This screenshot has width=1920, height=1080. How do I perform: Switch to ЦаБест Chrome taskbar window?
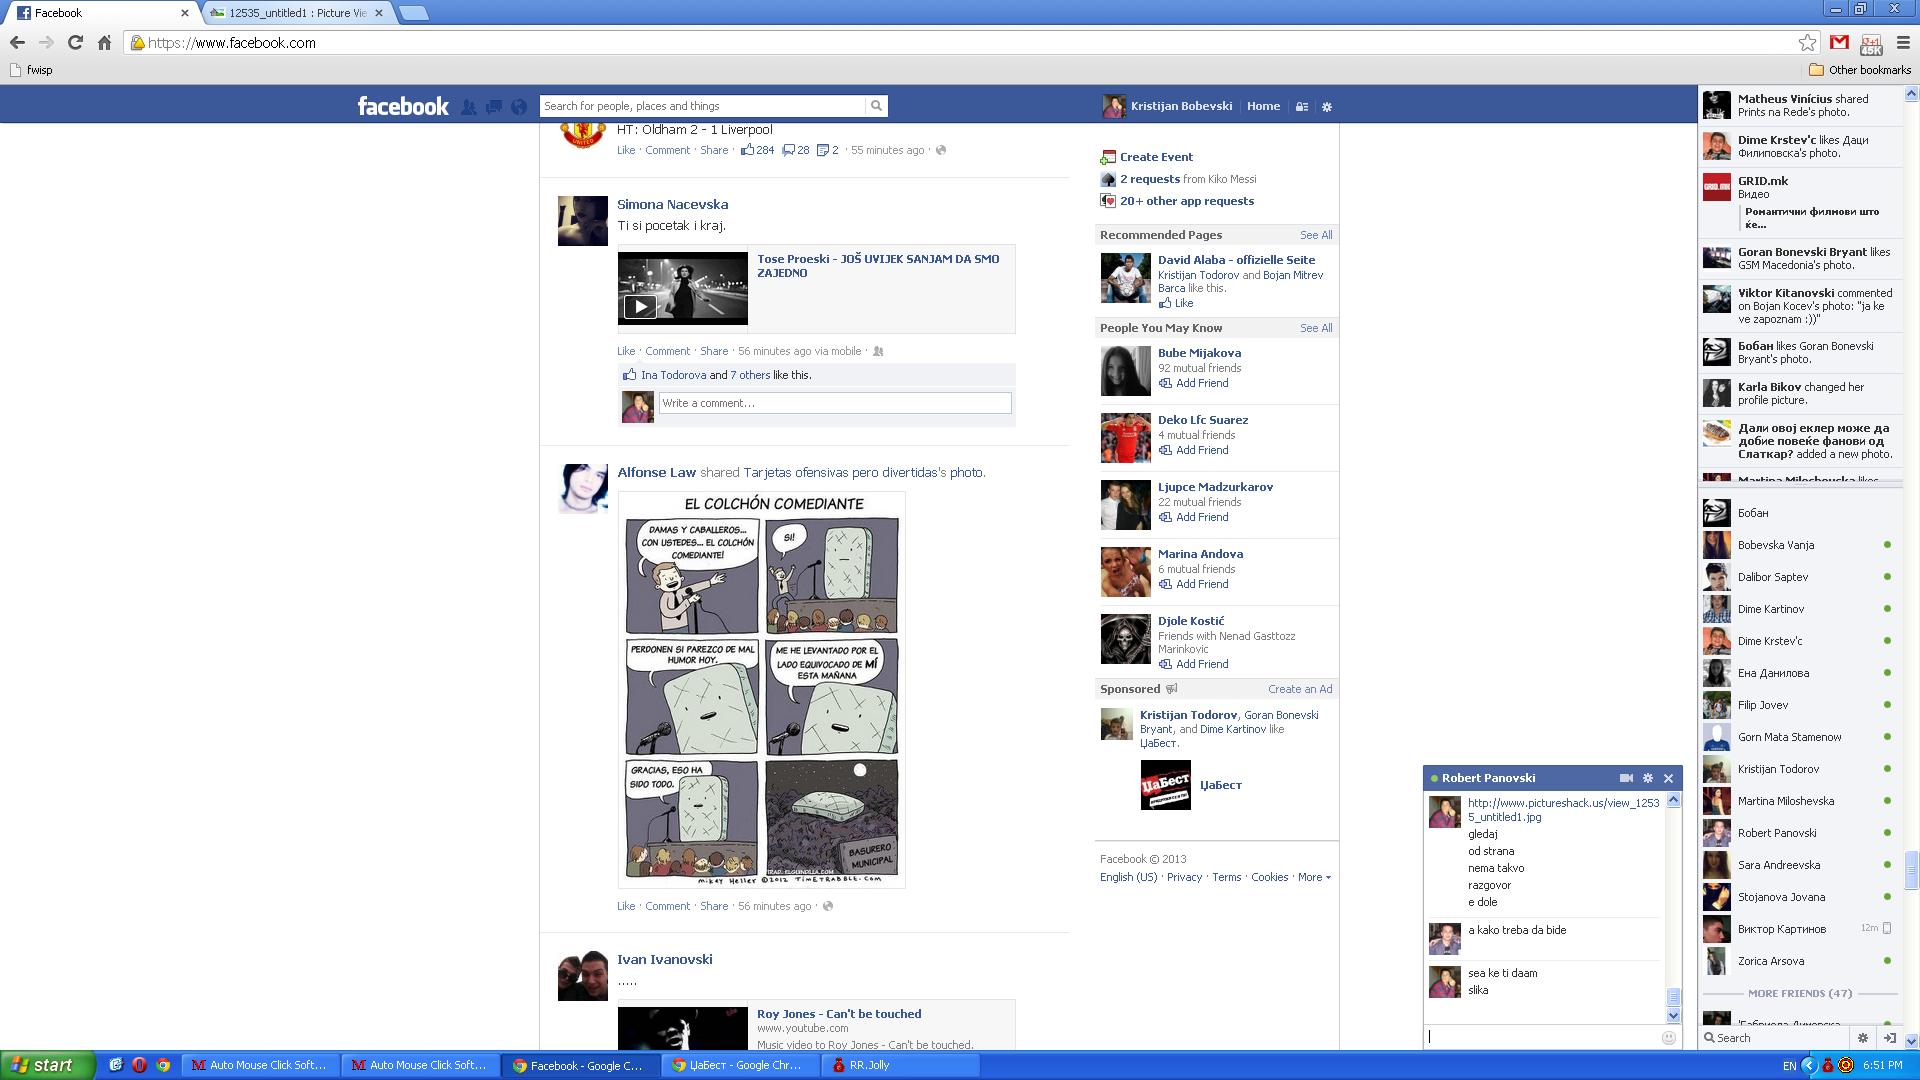(739, 1065)
